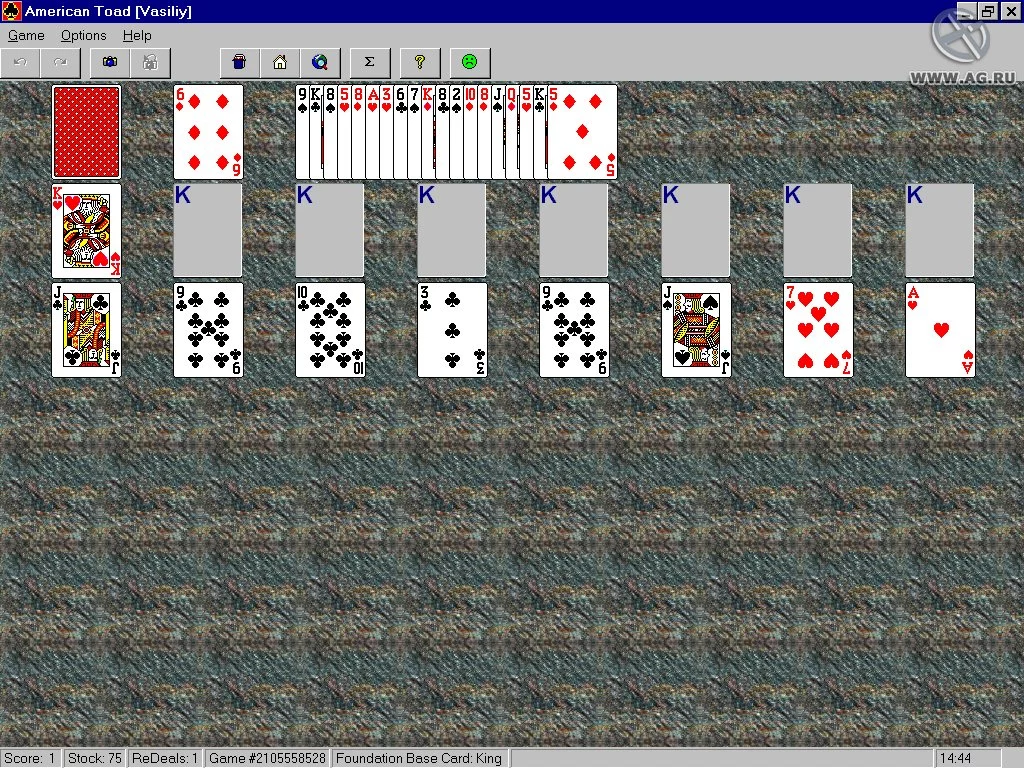Open the Options menu
The height and width of the screenshot is (768, 1024).
tap(84, 35)
